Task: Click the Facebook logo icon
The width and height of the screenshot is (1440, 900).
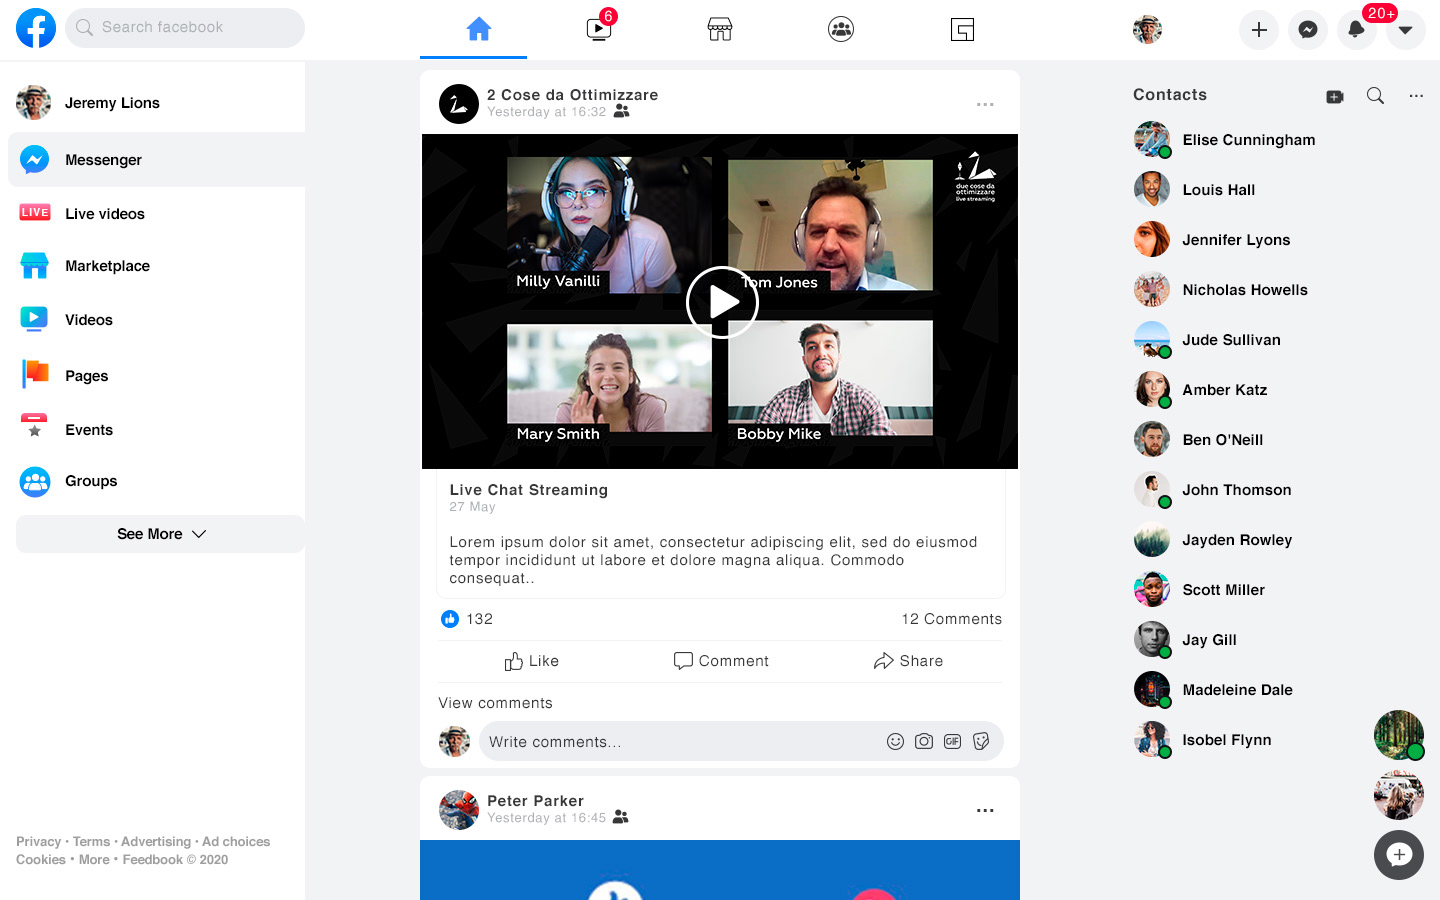Action: (36, 28)
